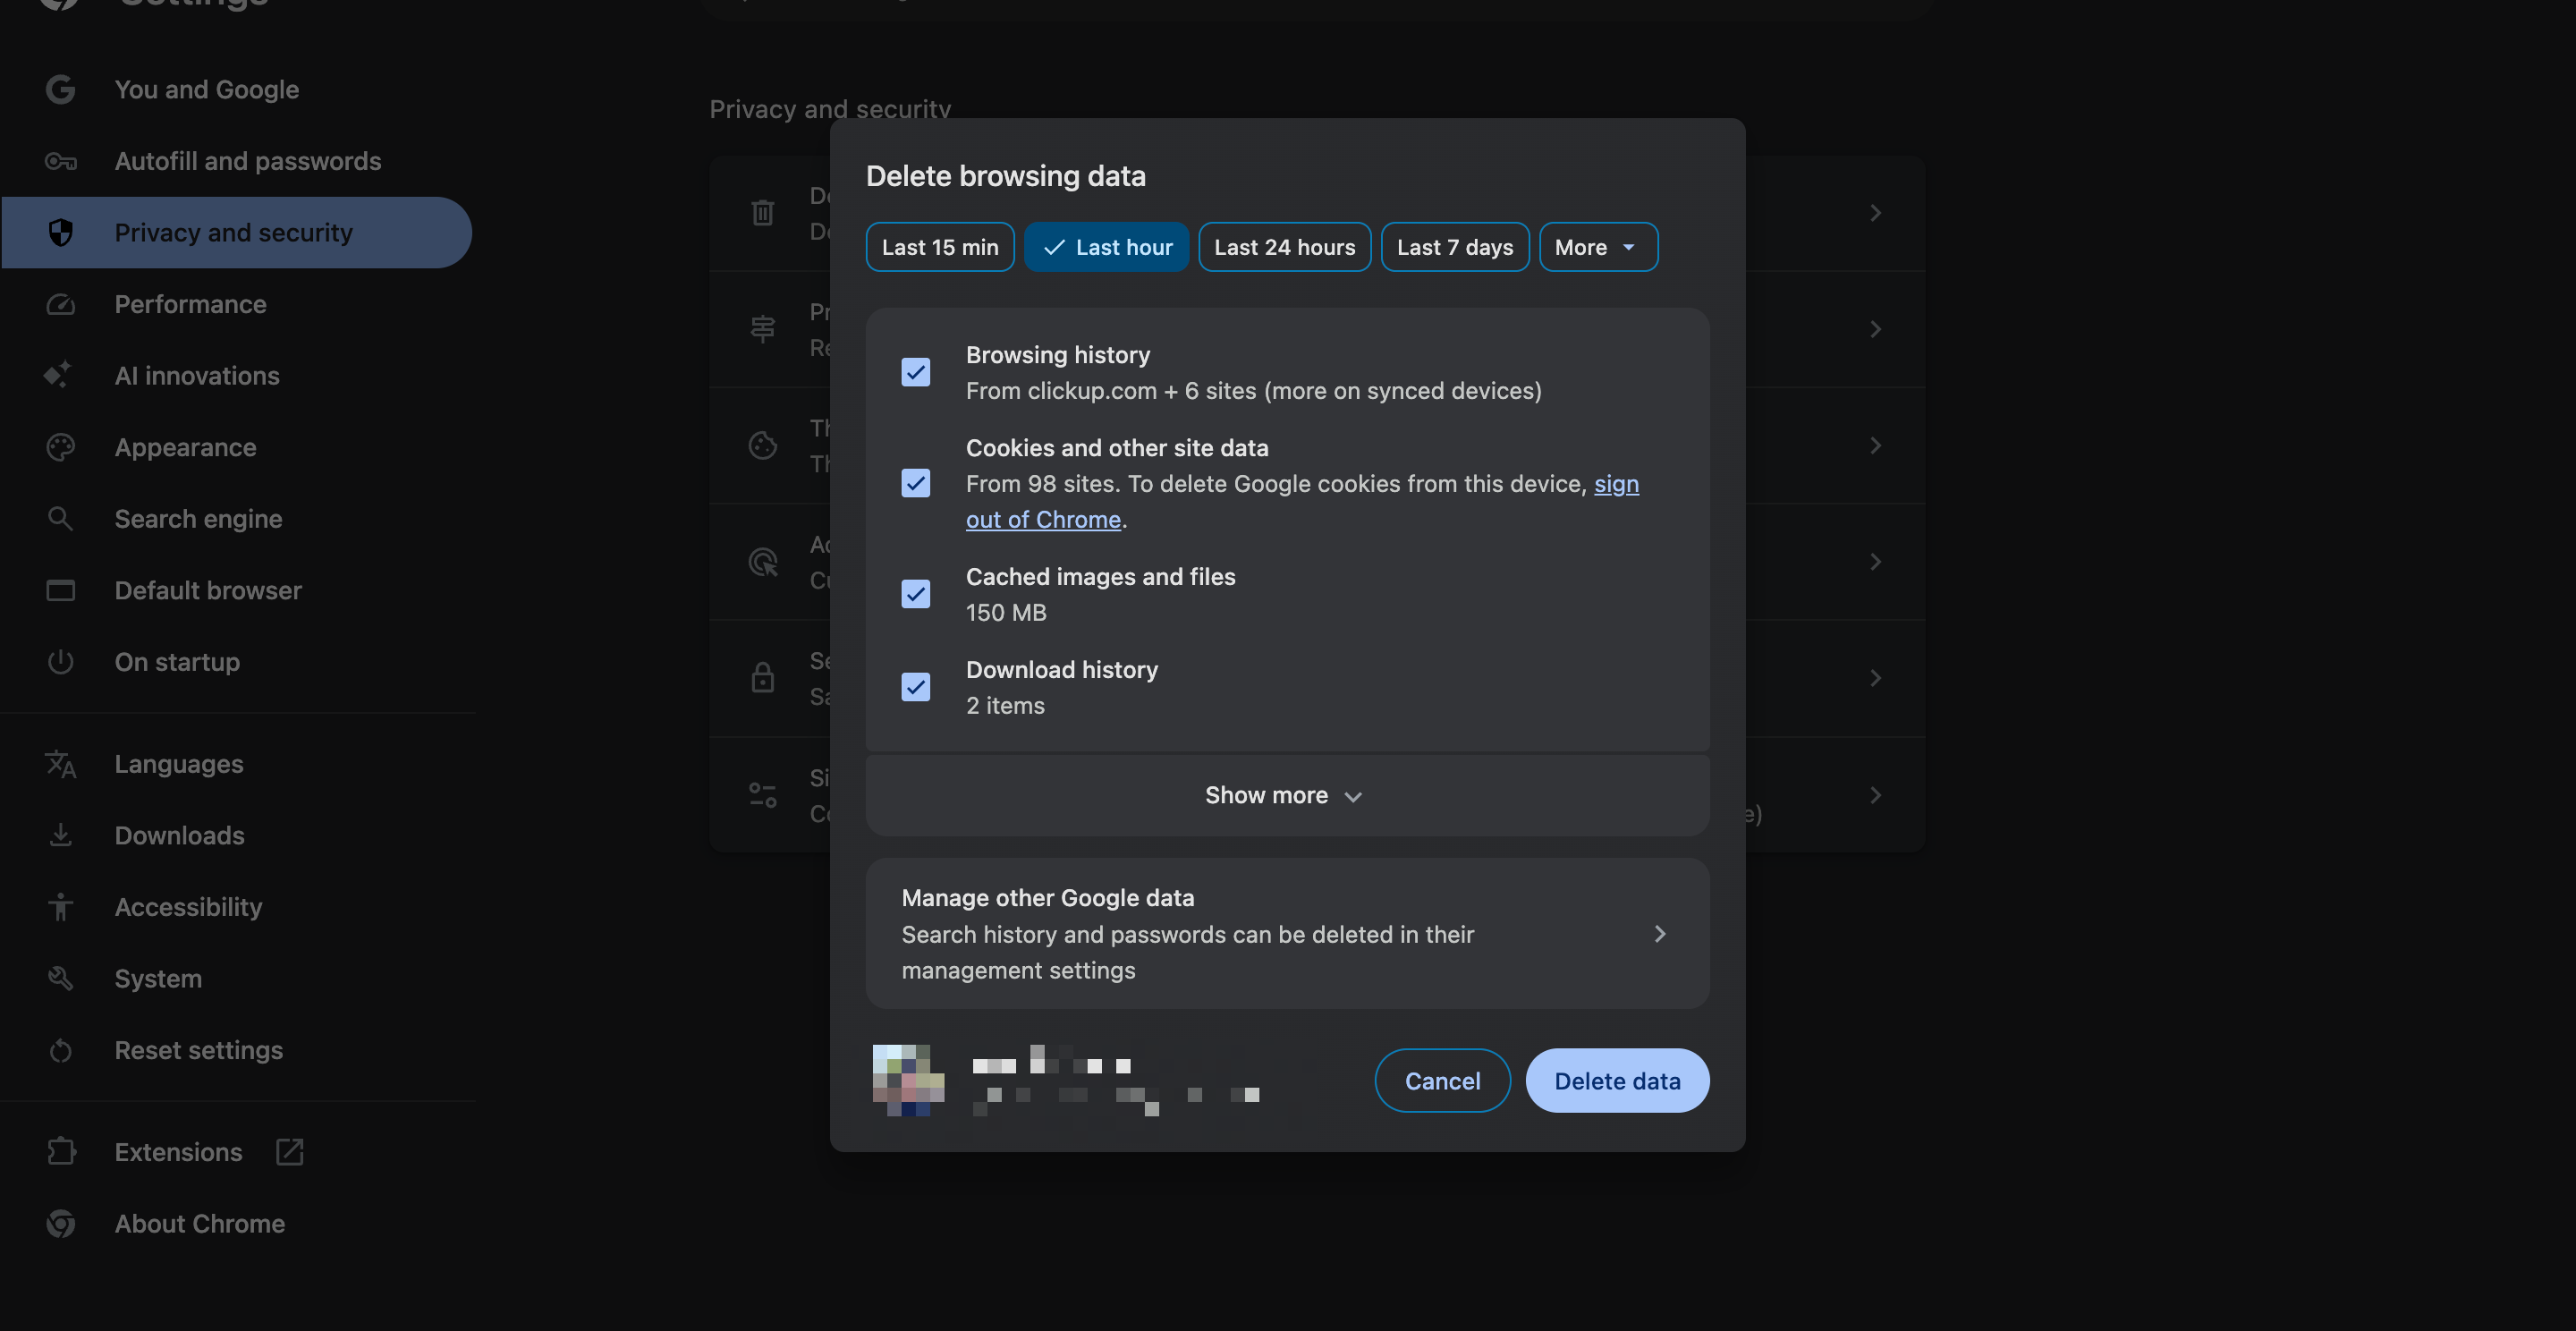Select the Last 7 days time range
Viewport: 2576px width, 1331px height.
[1454, 246]
